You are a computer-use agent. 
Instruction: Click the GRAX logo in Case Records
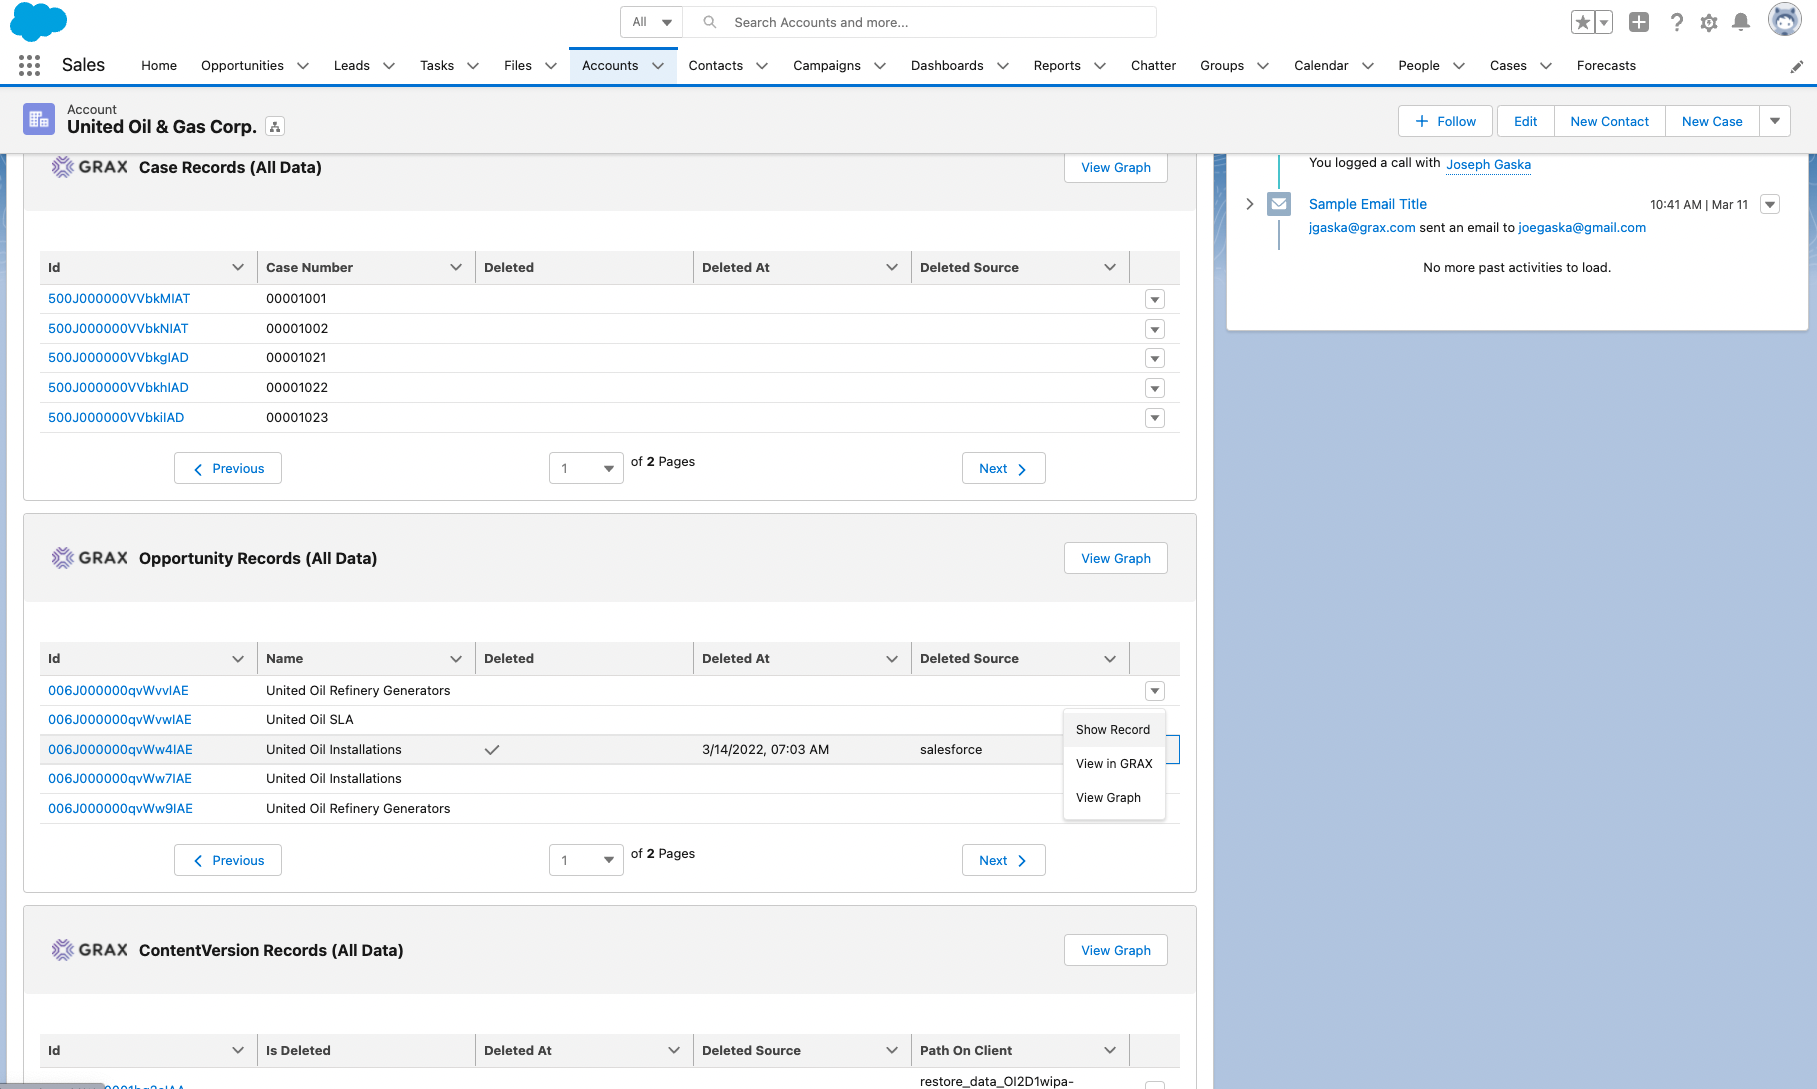[90, 167]
